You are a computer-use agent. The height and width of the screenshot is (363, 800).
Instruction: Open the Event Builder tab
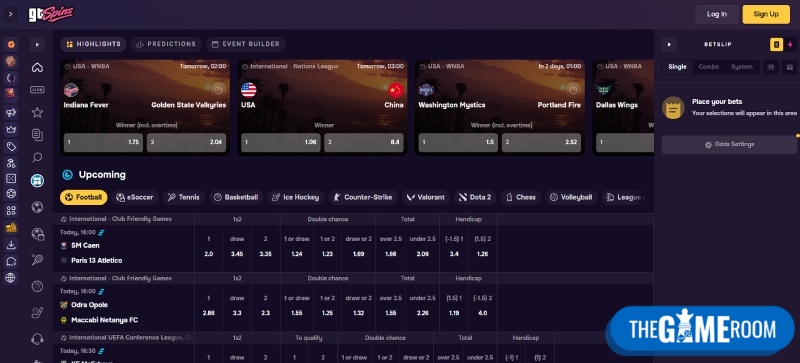point(245,44)
